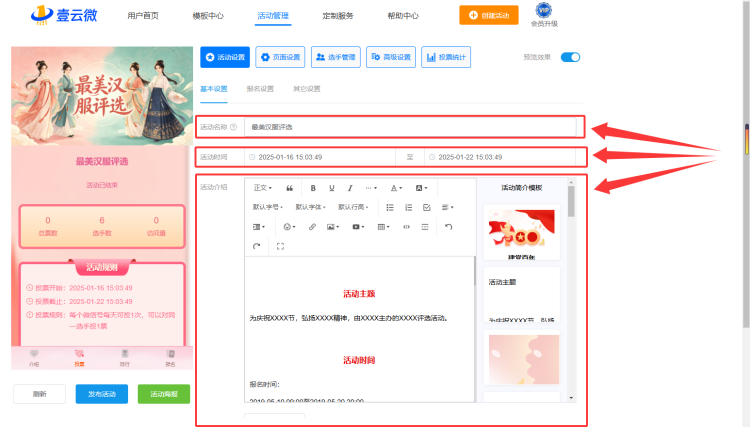Click the blue 发布活动 button
This screenshot has height=427, width=750.
click(102, 394)
